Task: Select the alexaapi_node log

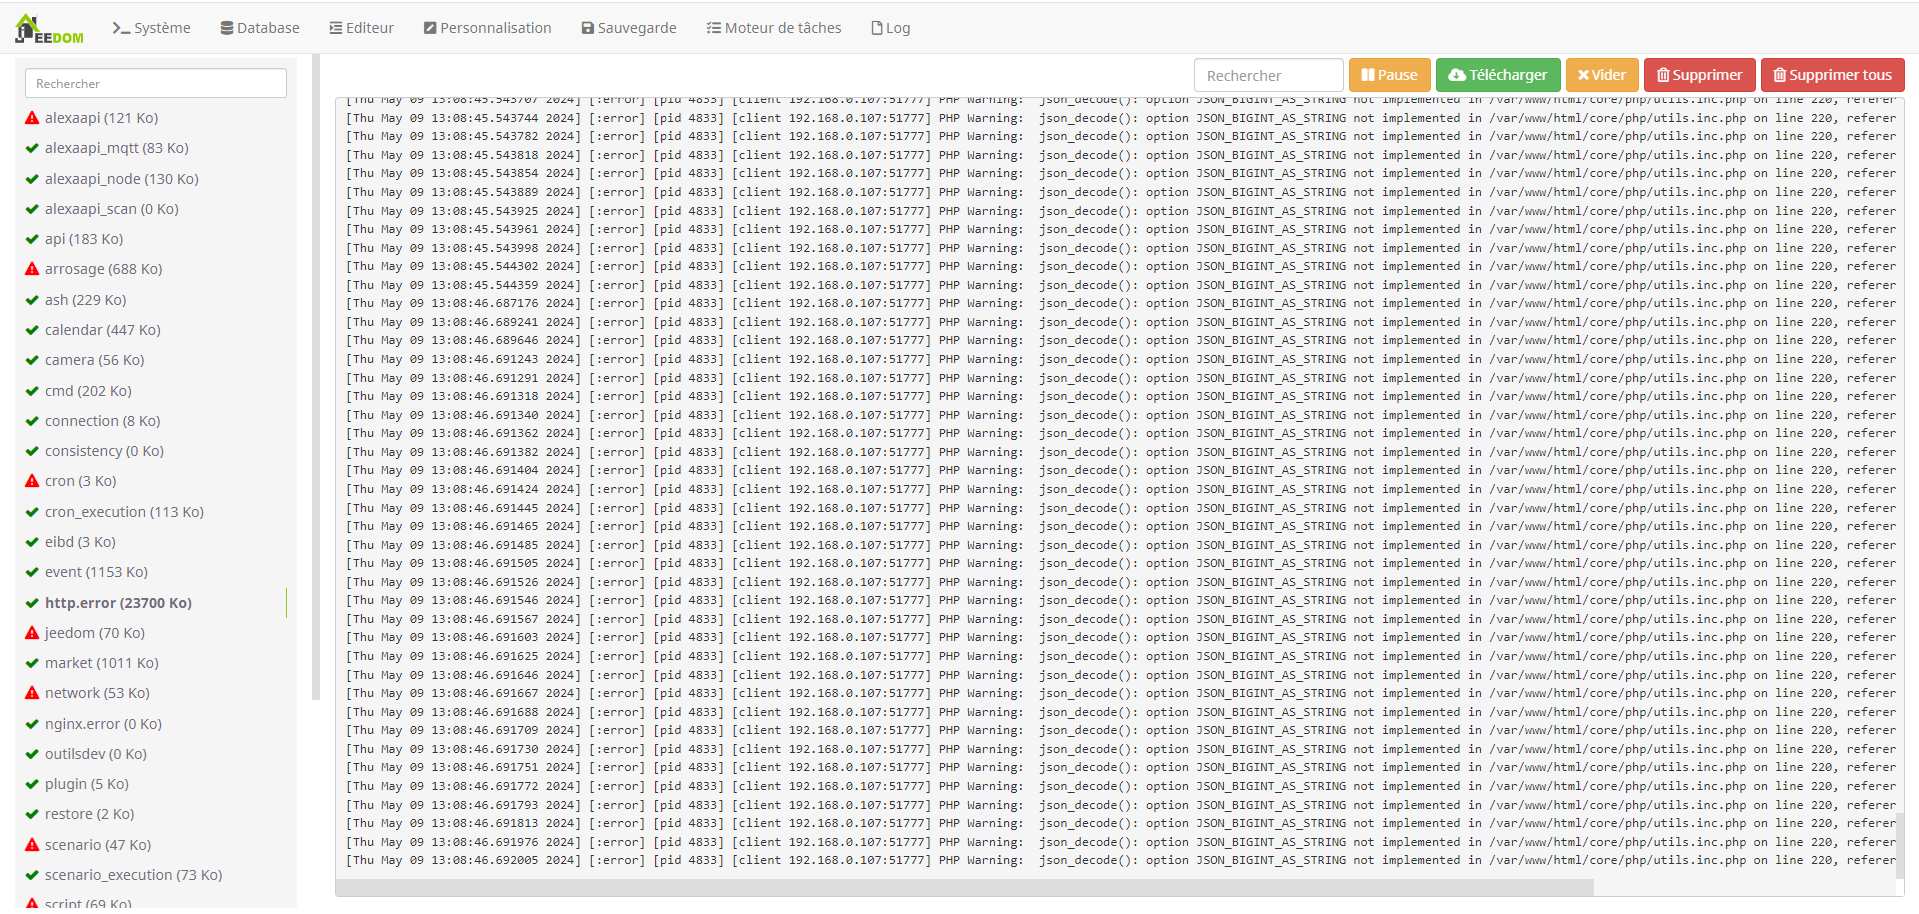Action: tap(121, 179)
